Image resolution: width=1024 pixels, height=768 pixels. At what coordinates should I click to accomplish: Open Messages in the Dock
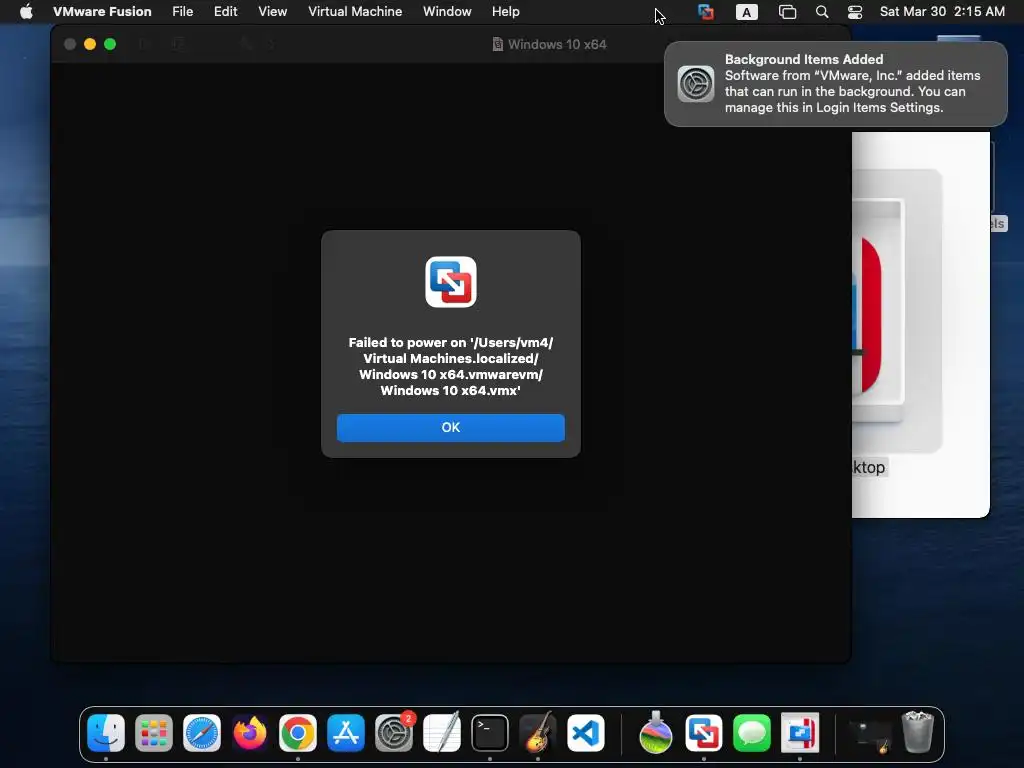click(752, 733)
